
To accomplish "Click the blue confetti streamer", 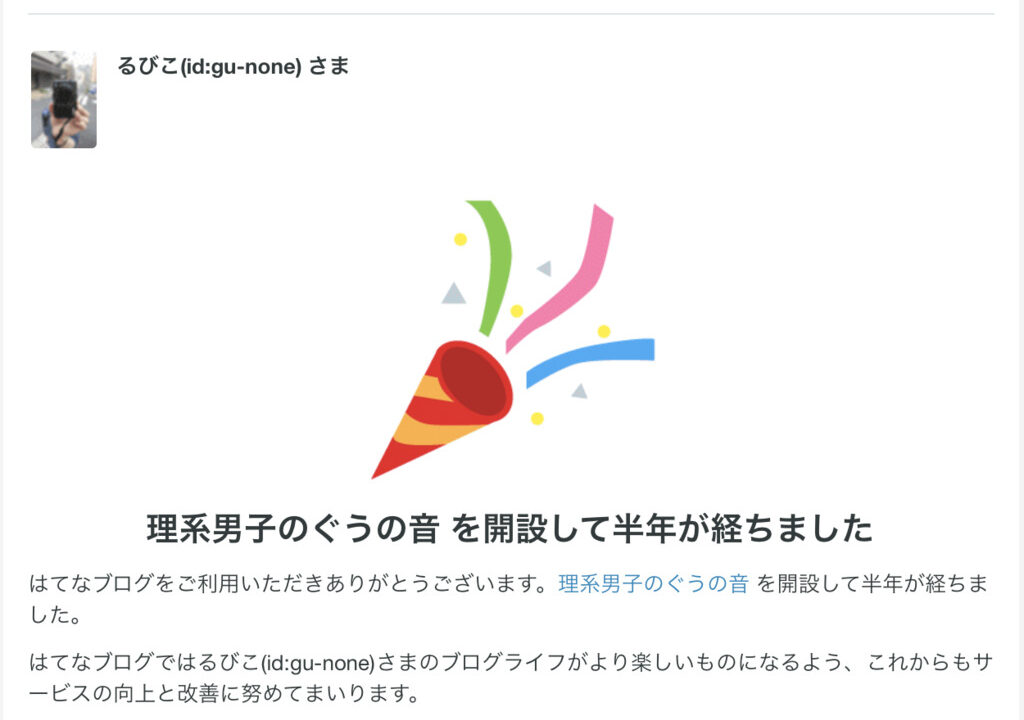I will click(x=590, y=363).
